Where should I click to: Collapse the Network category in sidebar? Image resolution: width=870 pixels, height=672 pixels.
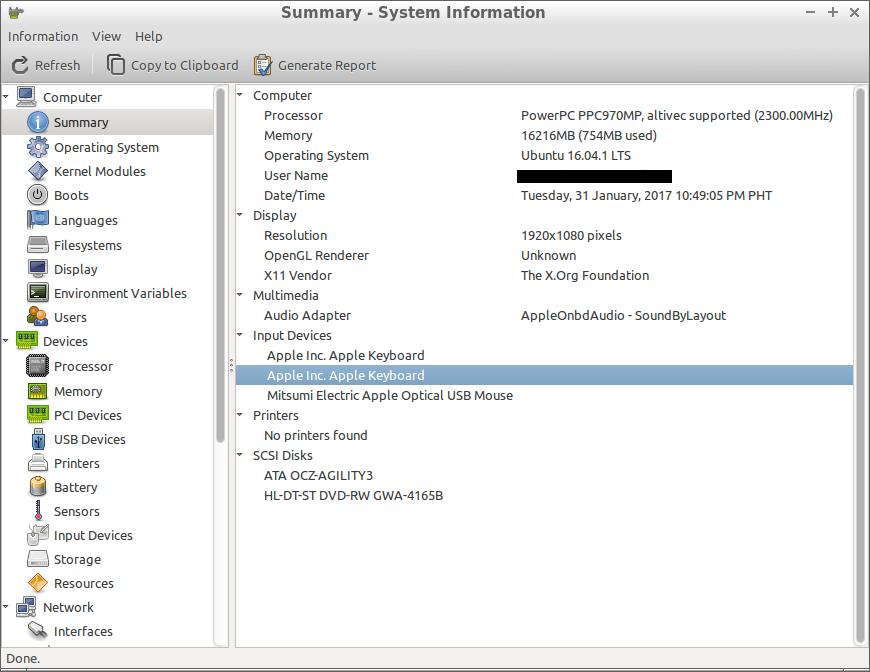(x=6, y=607)
